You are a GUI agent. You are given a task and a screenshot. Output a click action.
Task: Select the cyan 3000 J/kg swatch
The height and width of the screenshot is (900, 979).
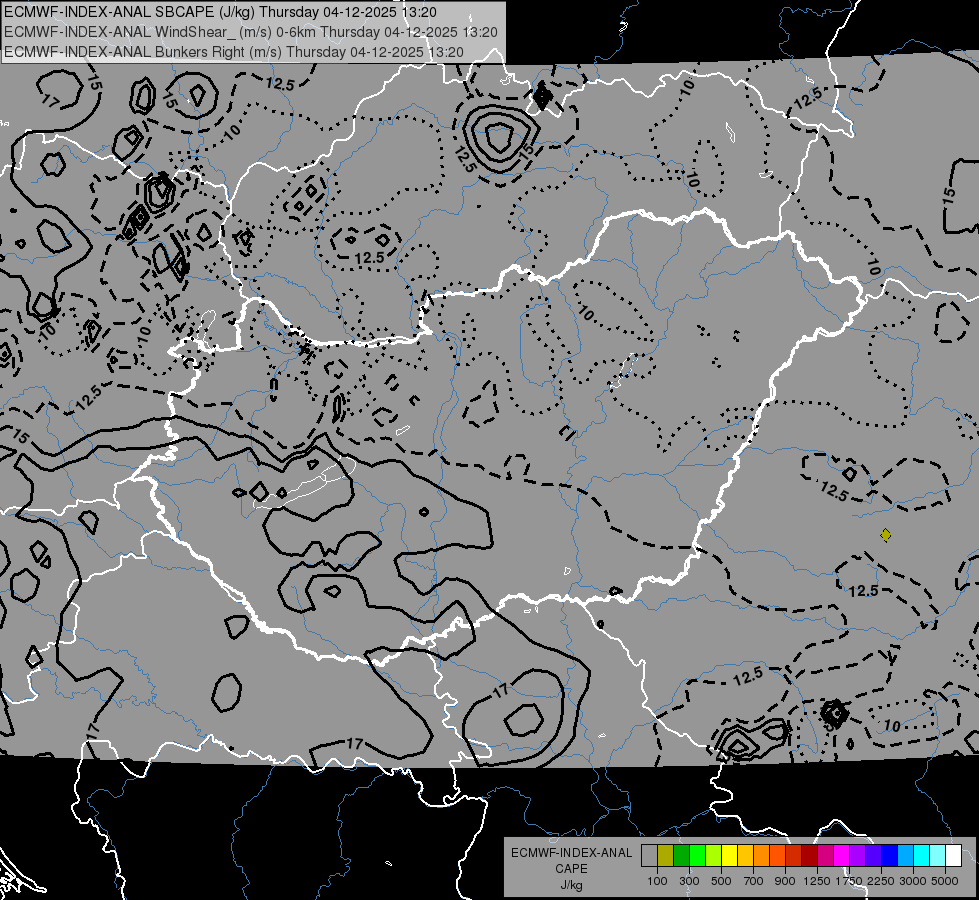[922, 856]
